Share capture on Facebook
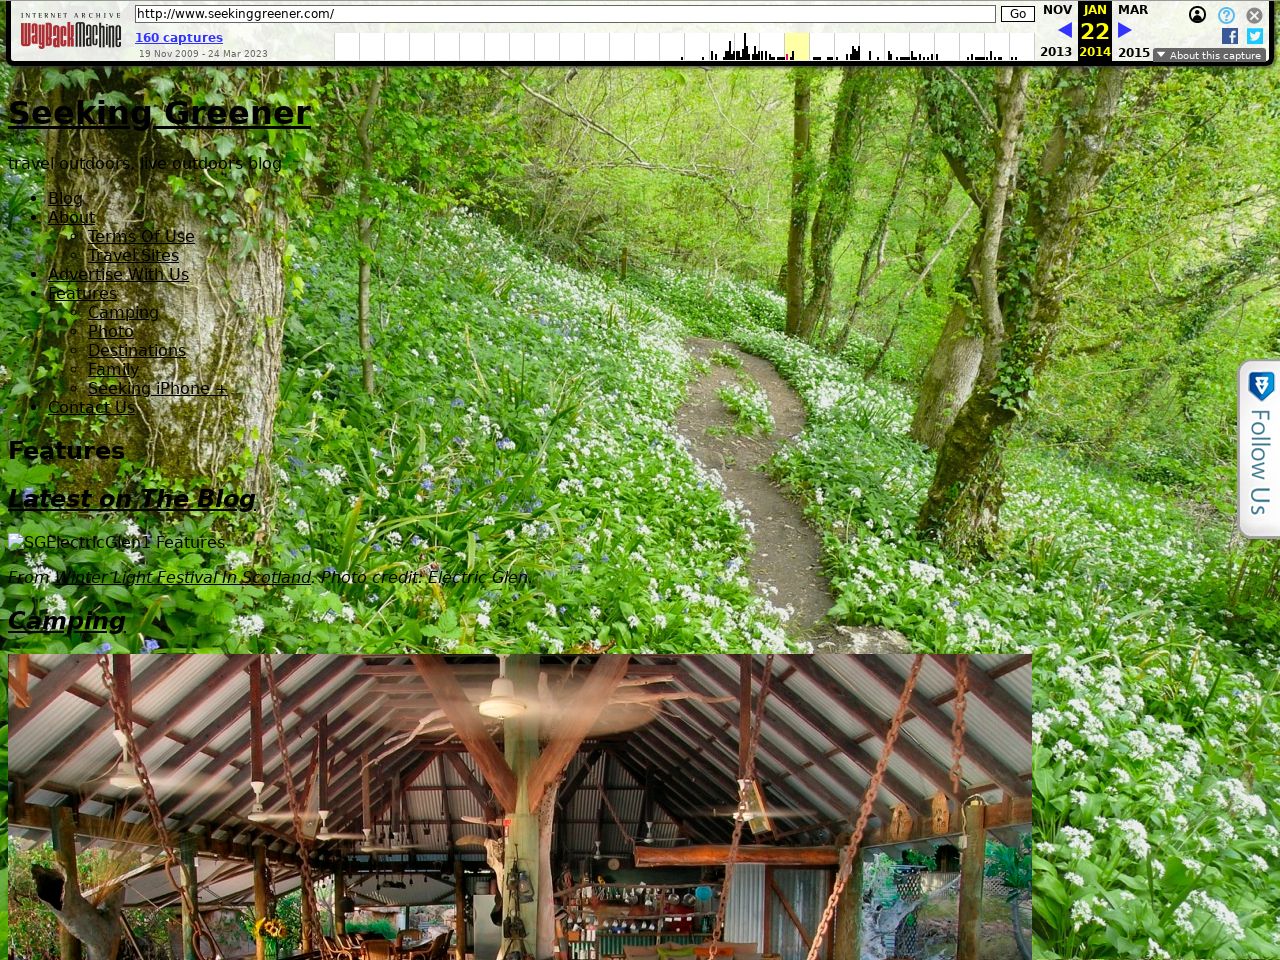1280x960 pixels. click(1230, 36)
